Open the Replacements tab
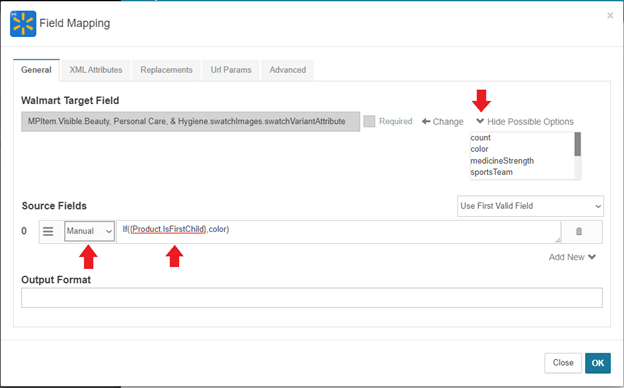The height and width of the screenshot is (388, 624). [x=166, y=70]
